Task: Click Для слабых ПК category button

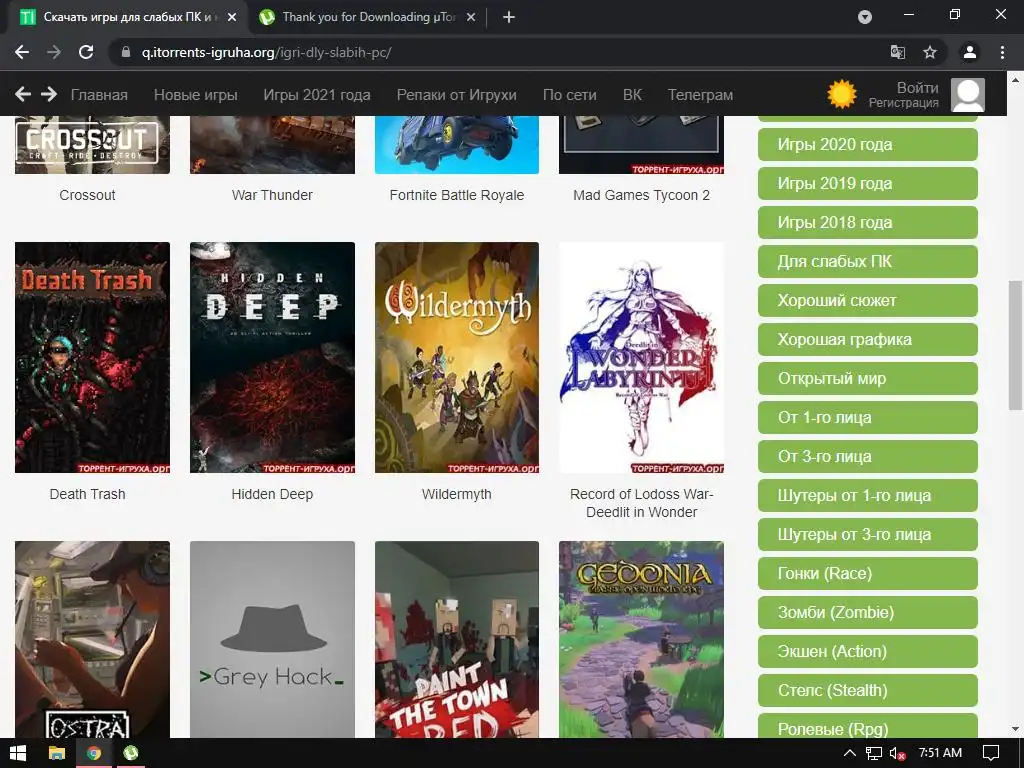Action: point(868,261)
